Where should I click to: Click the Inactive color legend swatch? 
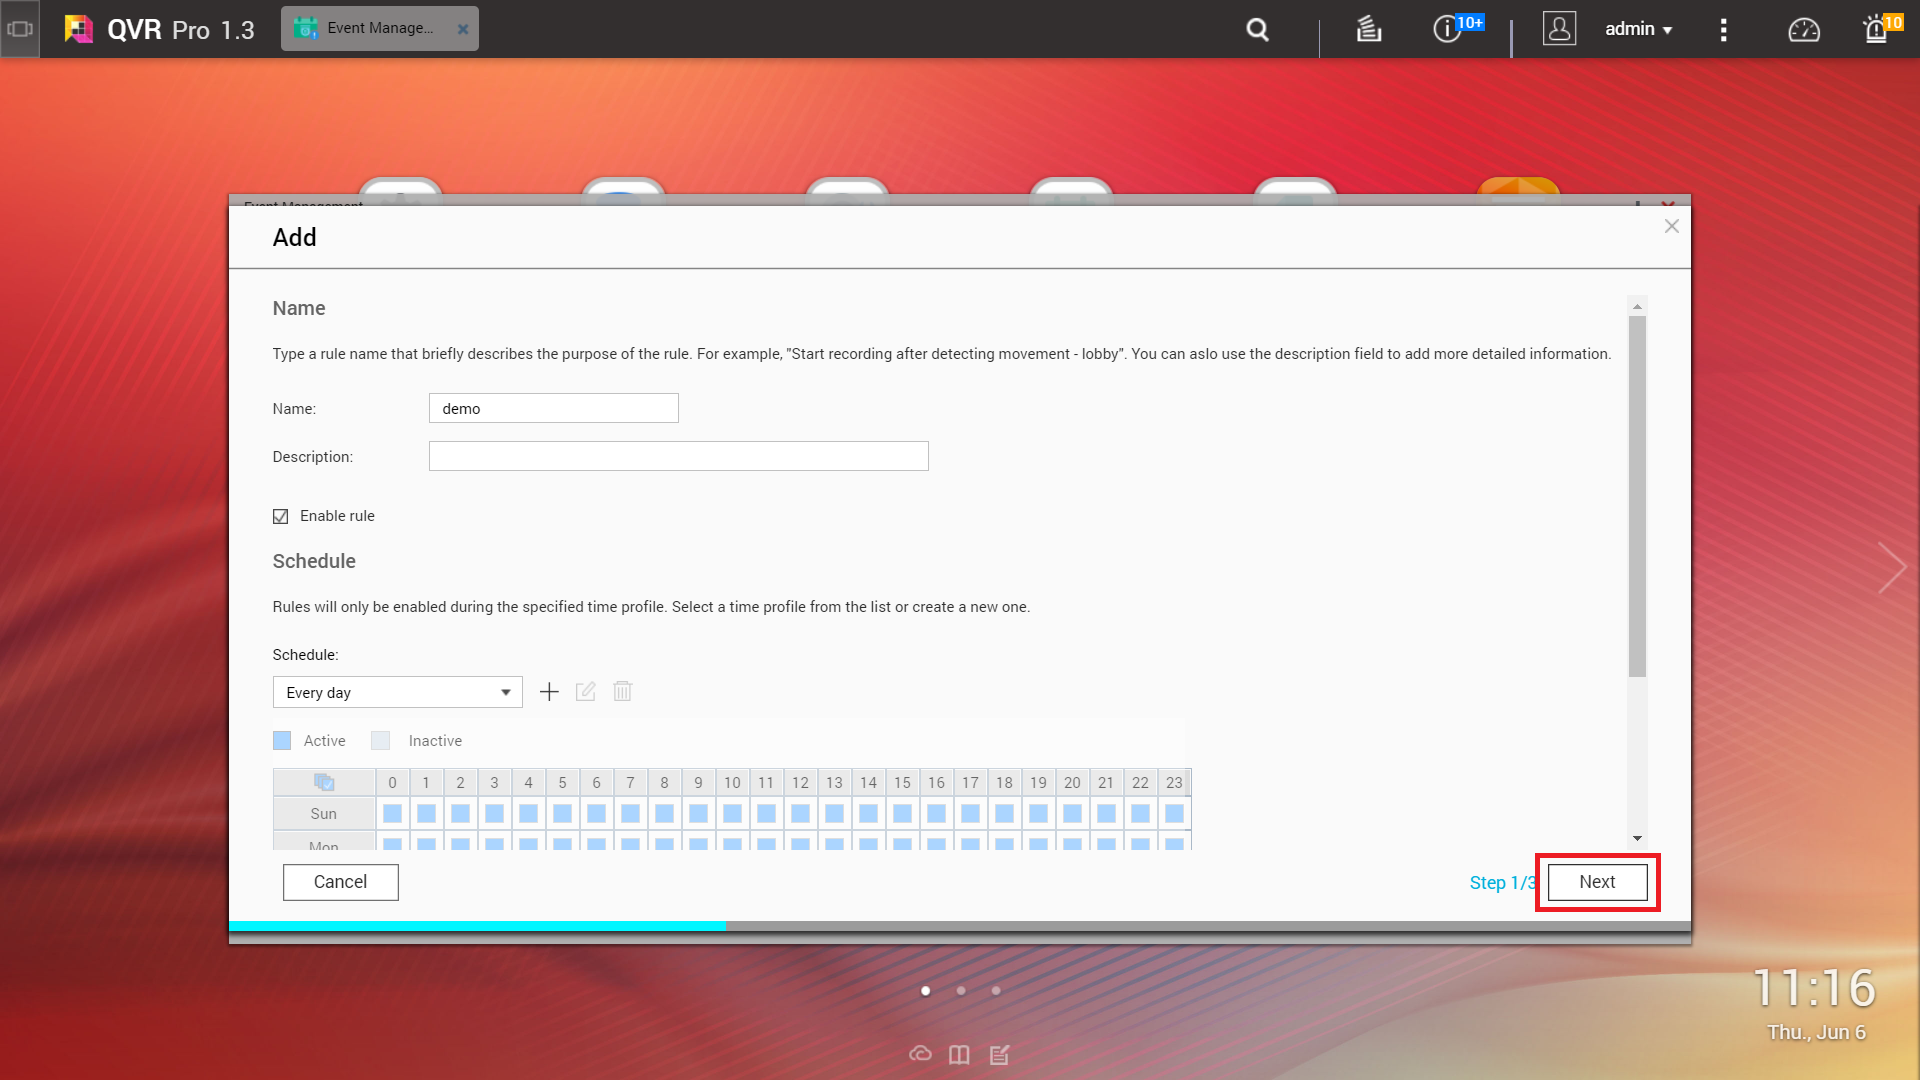pyautogui.click(x=380, y=740)
